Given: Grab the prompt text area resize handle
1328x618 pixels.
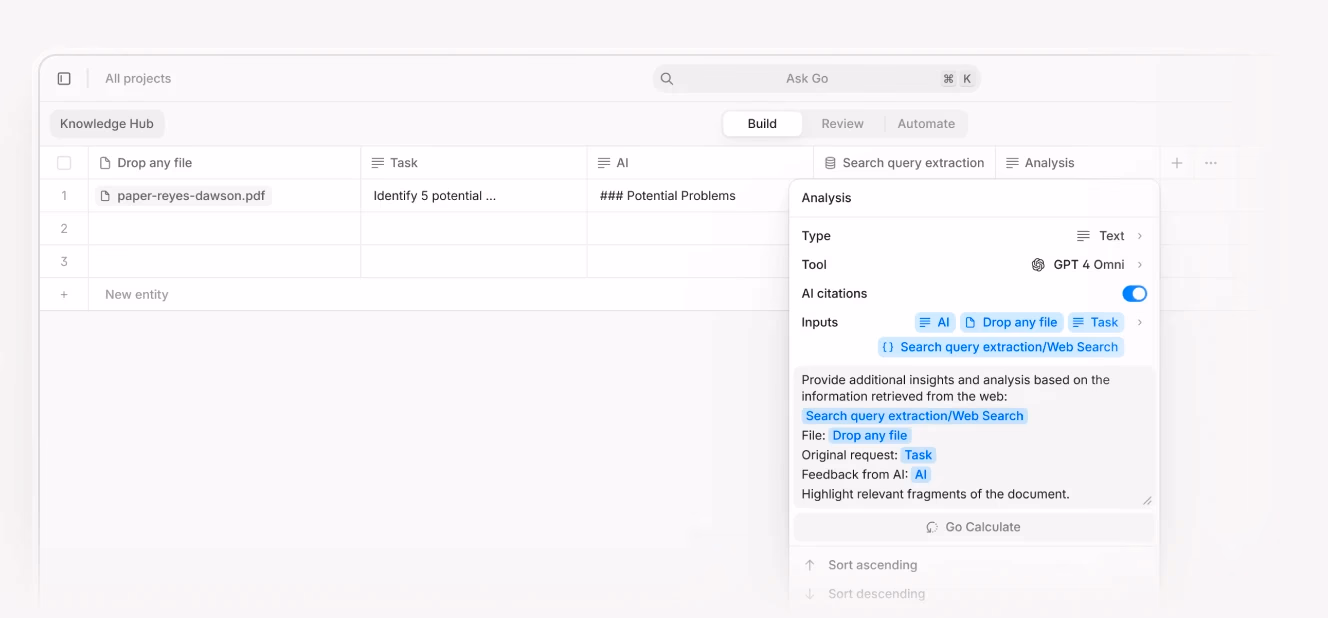Looking at the screenshot, I should click(1147, 500).
